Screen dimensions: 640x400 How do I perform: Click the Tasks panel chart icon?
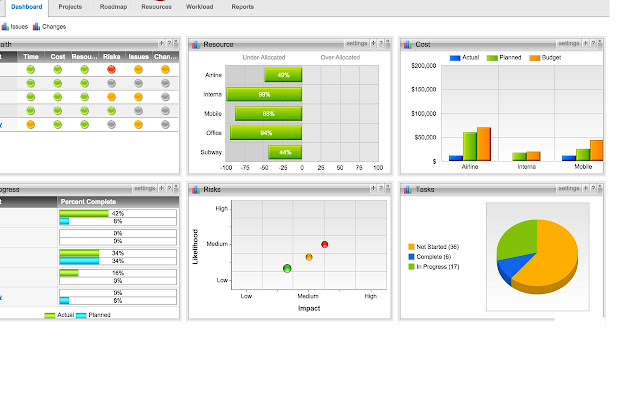[408, 189]
